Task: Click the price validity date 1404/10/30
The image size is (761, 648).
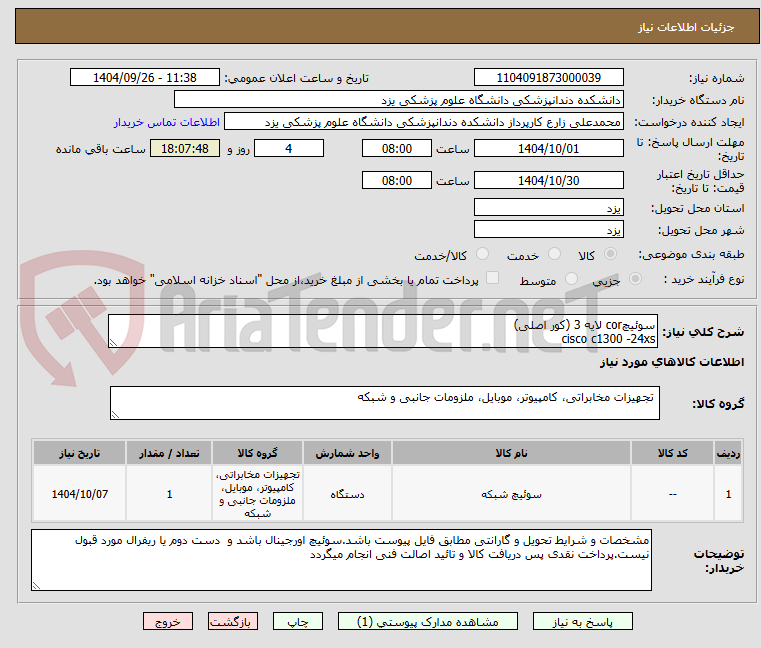Action: tap(549, 181)
